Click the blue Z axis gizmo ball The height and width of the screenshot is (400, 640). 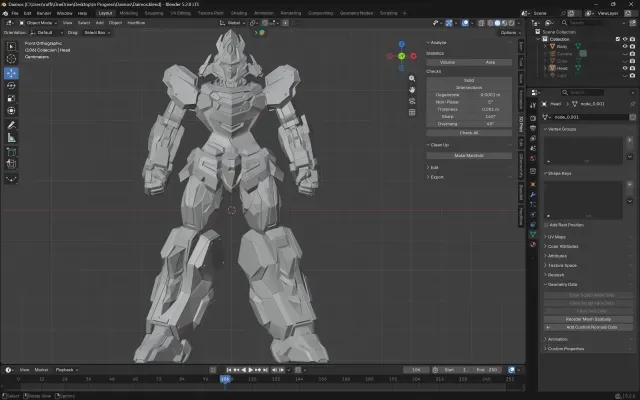tap(401, 44)
